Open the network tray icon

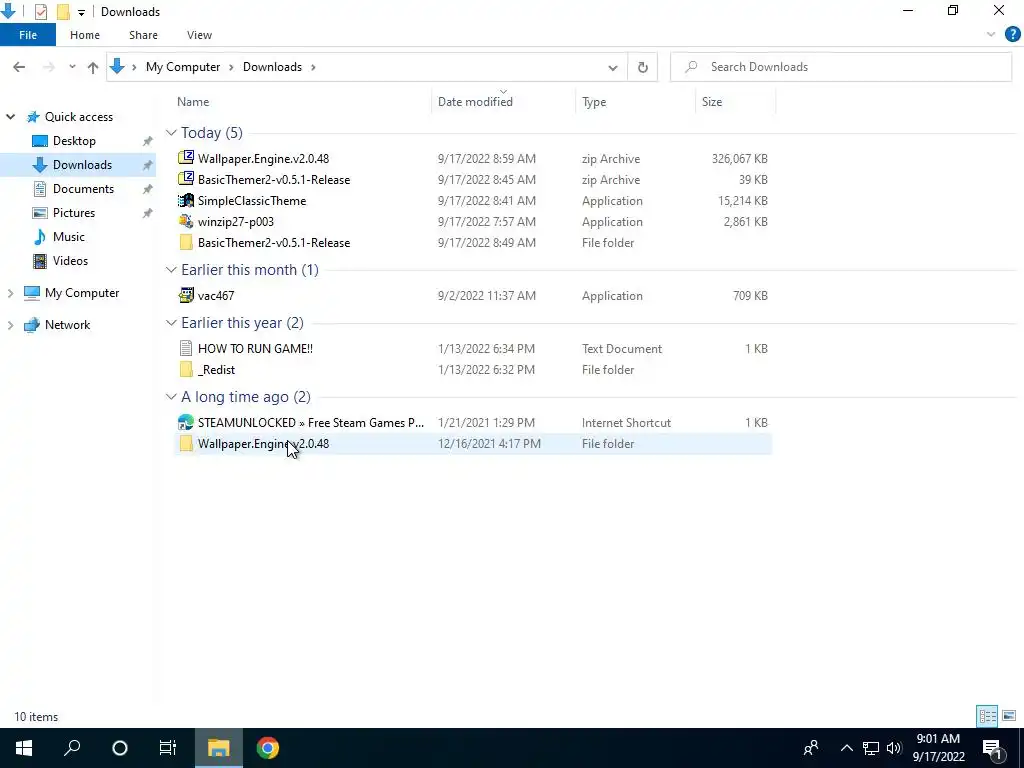(871, 748)
